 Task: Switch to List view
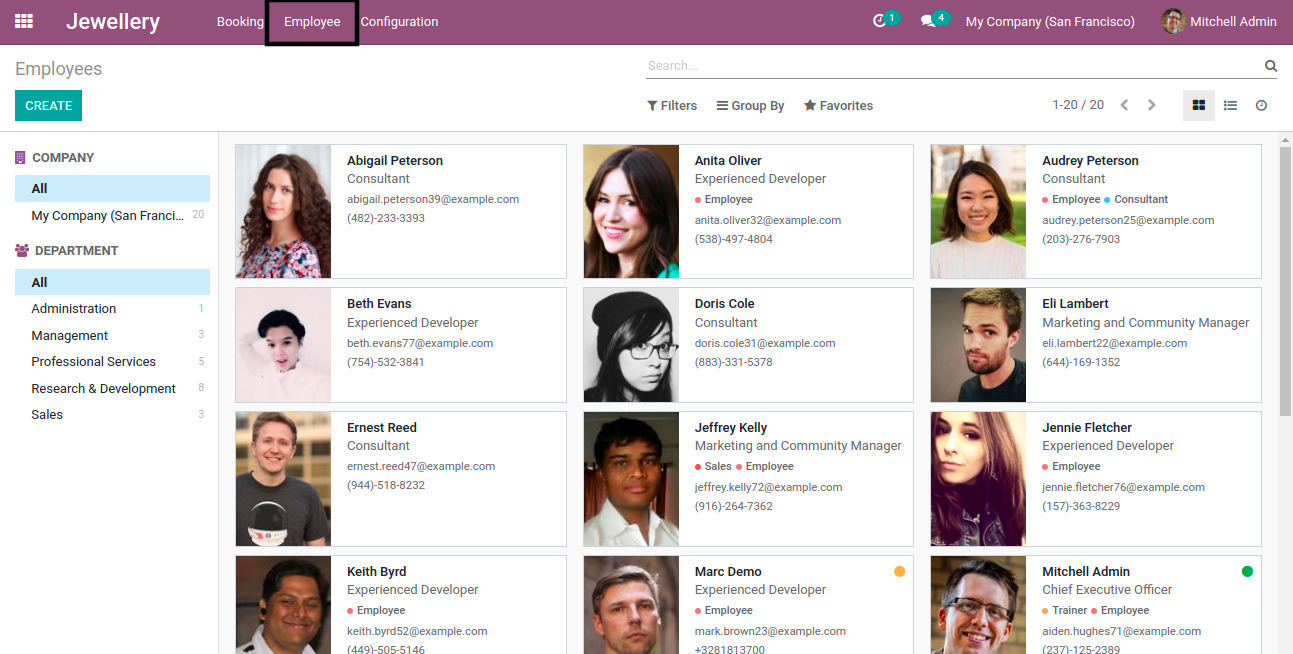[1231, 105]
